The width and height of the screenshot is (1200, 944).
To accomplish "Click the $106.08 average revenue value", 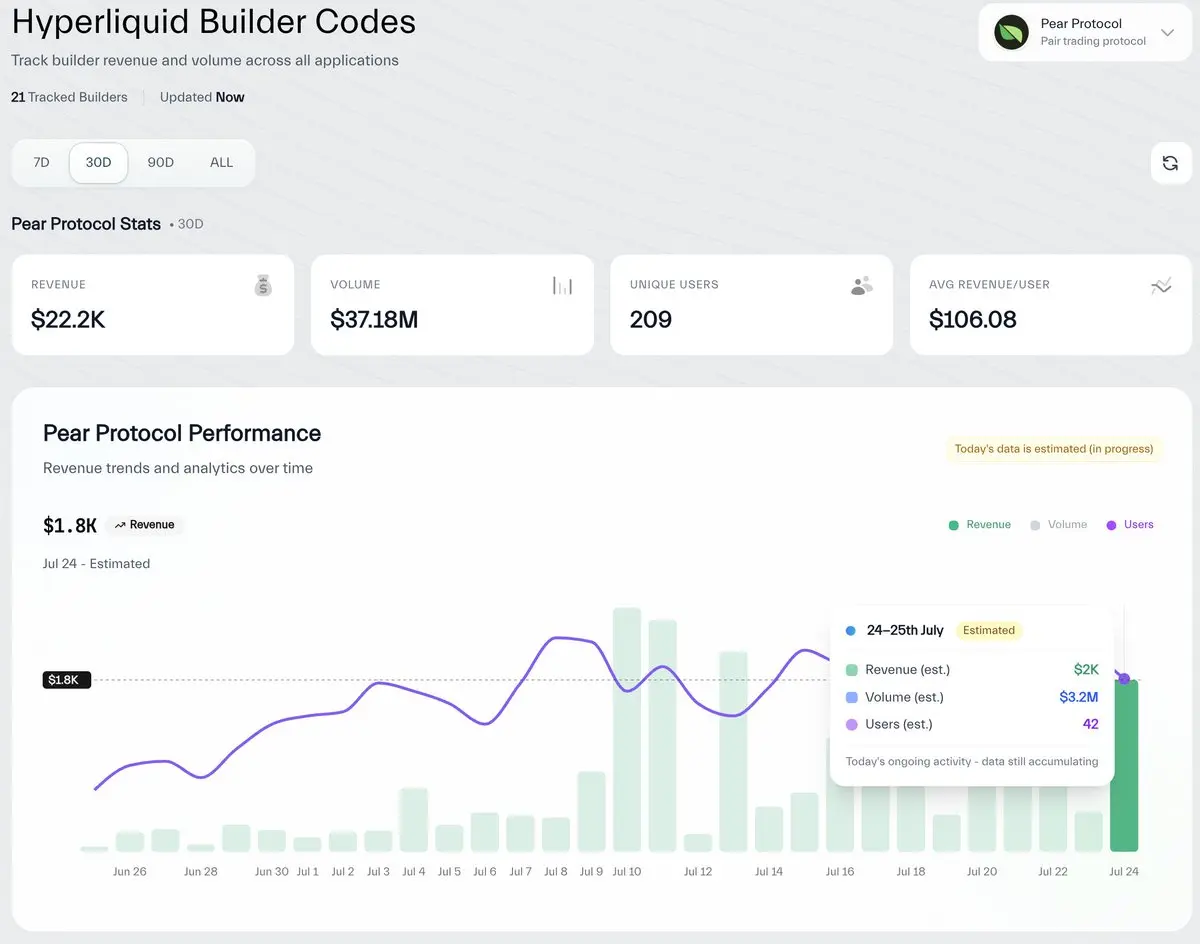I will pos(973,320).
